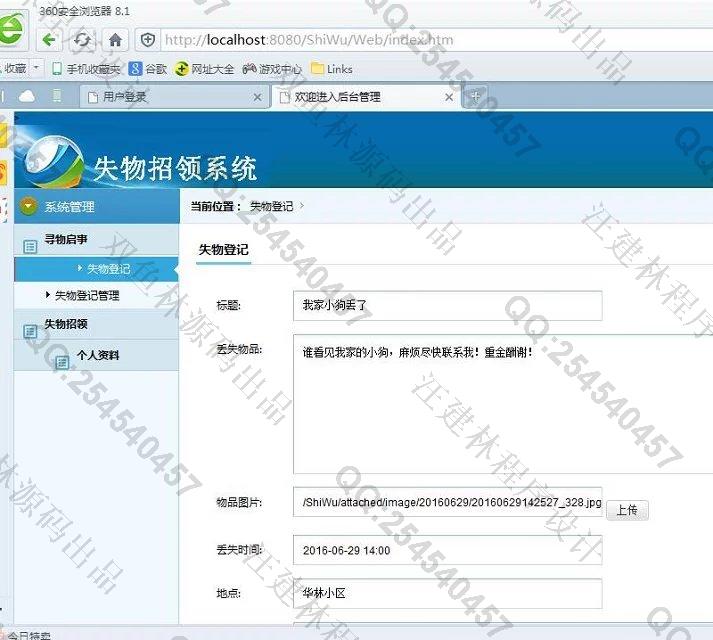Click the cloud icon left of tabs
The width and height of the screenshot is (713, 640).
pos(27,96)
